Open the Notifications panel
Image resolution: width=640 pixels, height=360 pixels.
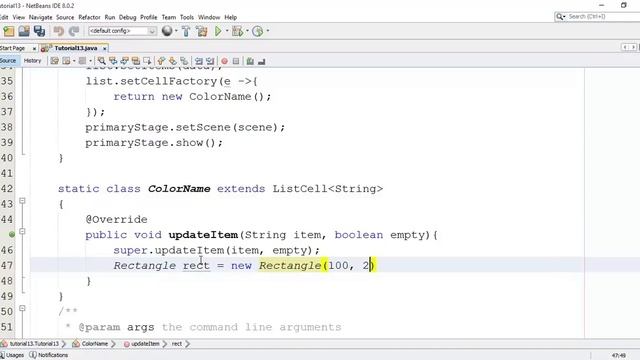49,355
